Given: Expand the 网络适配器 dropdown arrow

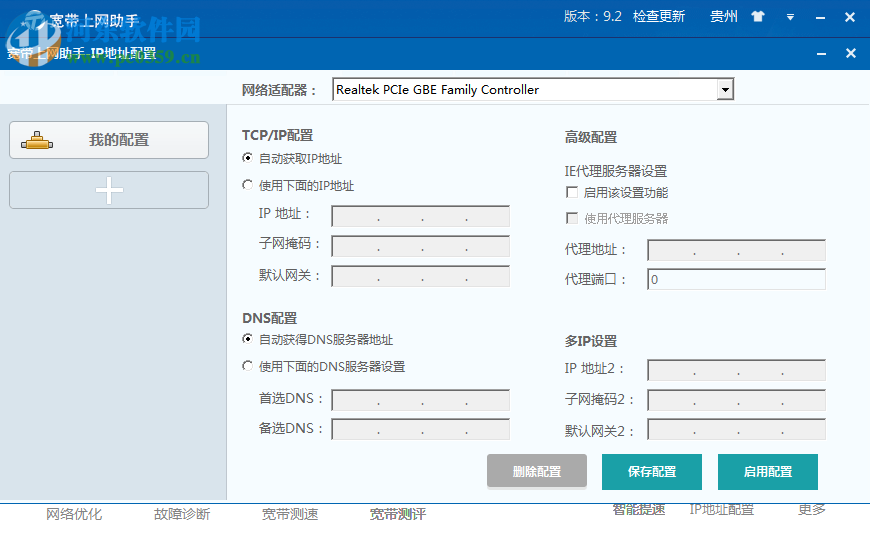Looking at the screenshot, I should pyautogui.click(x=725, y=89).
